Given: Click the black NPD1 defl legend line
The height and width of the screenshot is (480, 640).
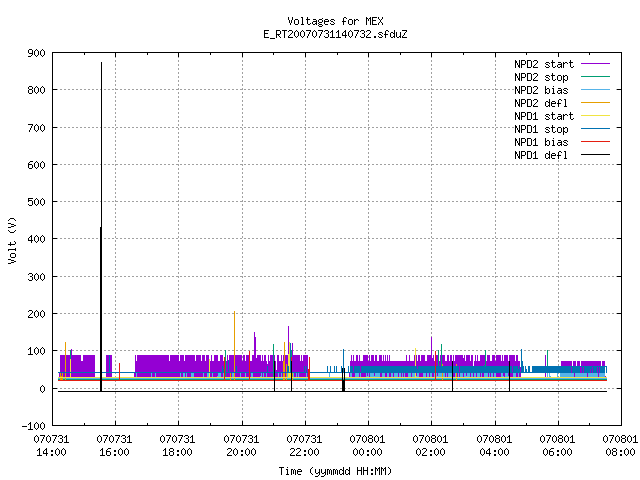Looking at the screenshot, I should click(x=595, y=155).
